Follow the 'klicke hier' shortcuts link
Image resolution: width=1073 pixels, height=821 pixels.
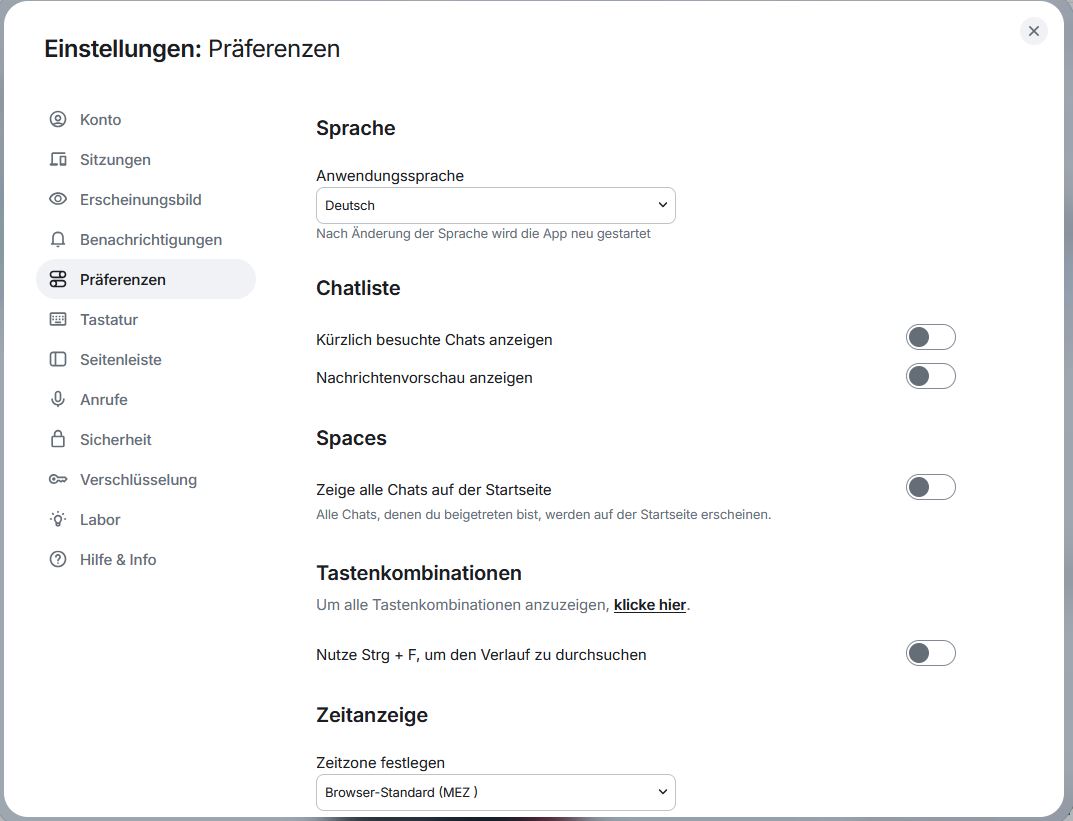click(x=650, y=605)
